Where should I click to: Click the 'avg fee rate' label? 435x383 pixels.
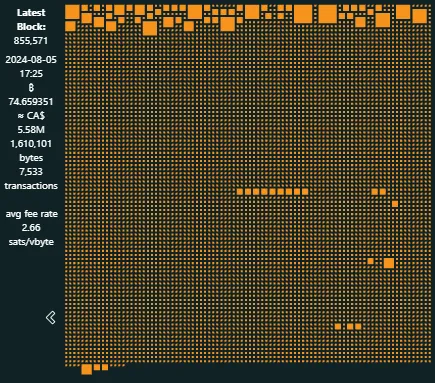coord(31,214)
